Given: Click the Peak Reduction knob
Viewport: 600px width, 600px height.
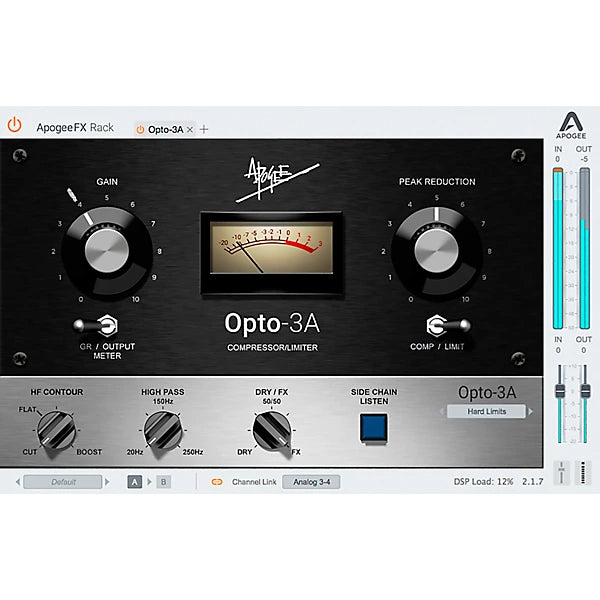Looking at the screenshot, I should click(436, 241).
